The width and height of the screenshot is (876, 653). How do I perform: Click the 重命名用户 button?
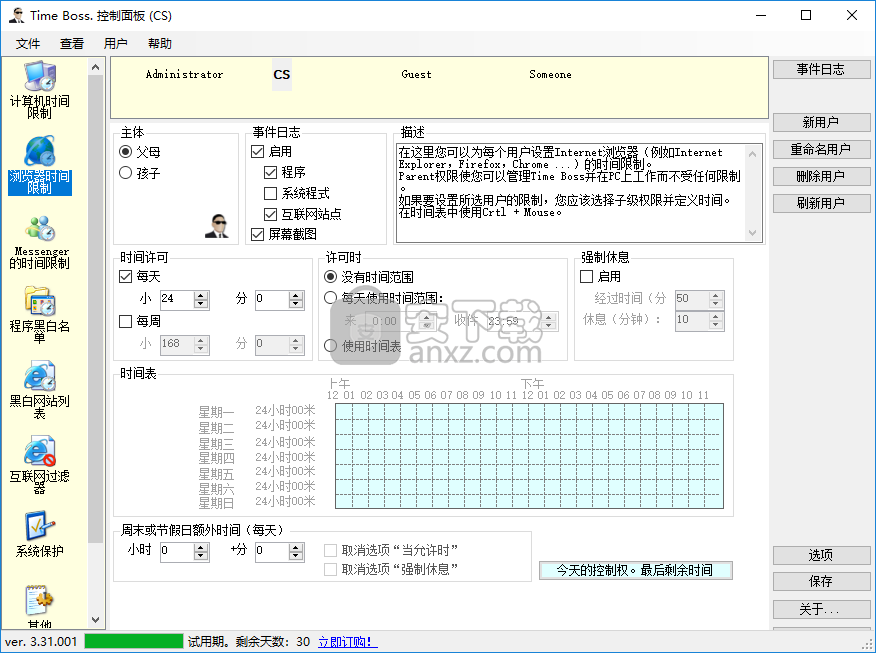tap(821, 149)
